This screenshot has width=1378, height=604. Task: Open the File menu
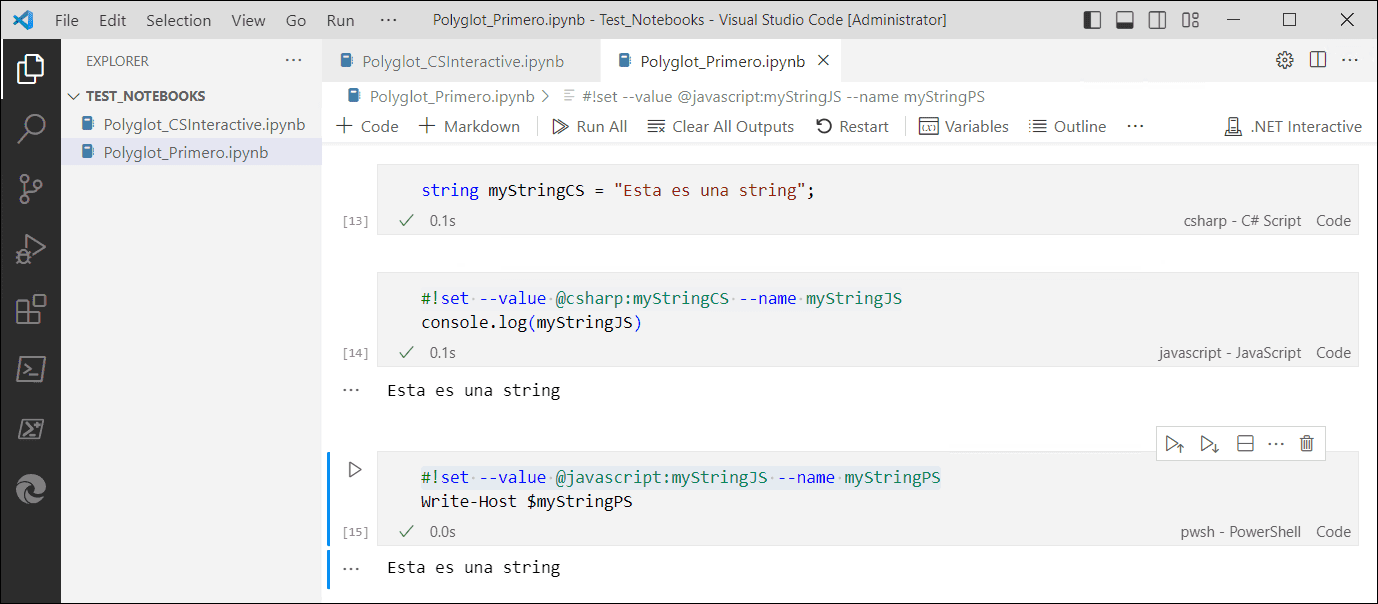coord(67,20)
